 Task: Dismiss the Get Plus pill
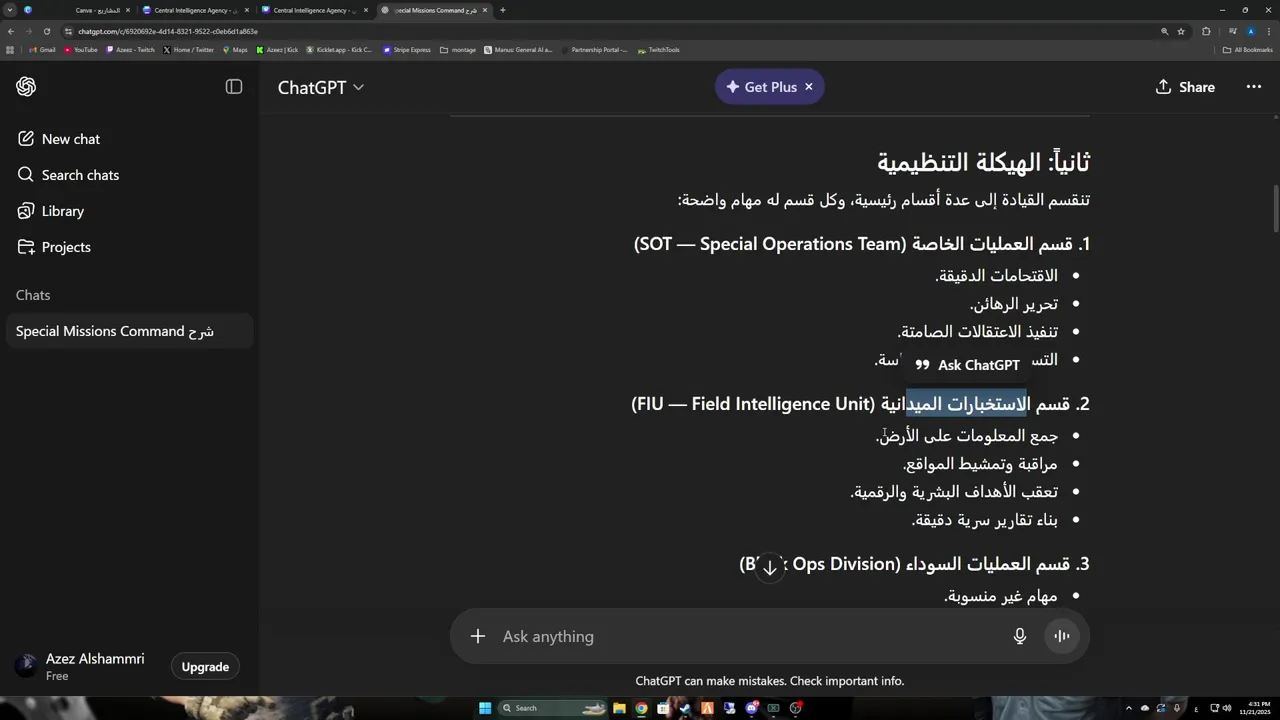[809, 87]
